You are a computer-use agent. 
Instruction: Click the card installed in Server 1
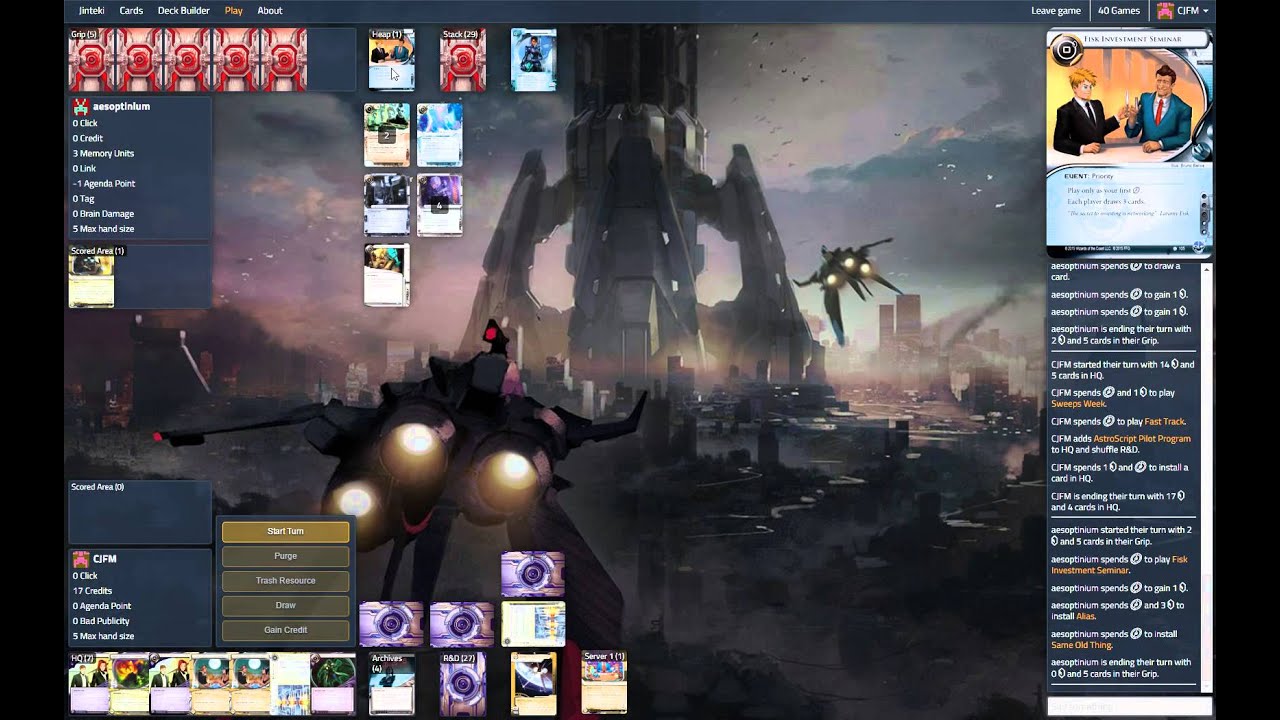coord(605,684)
